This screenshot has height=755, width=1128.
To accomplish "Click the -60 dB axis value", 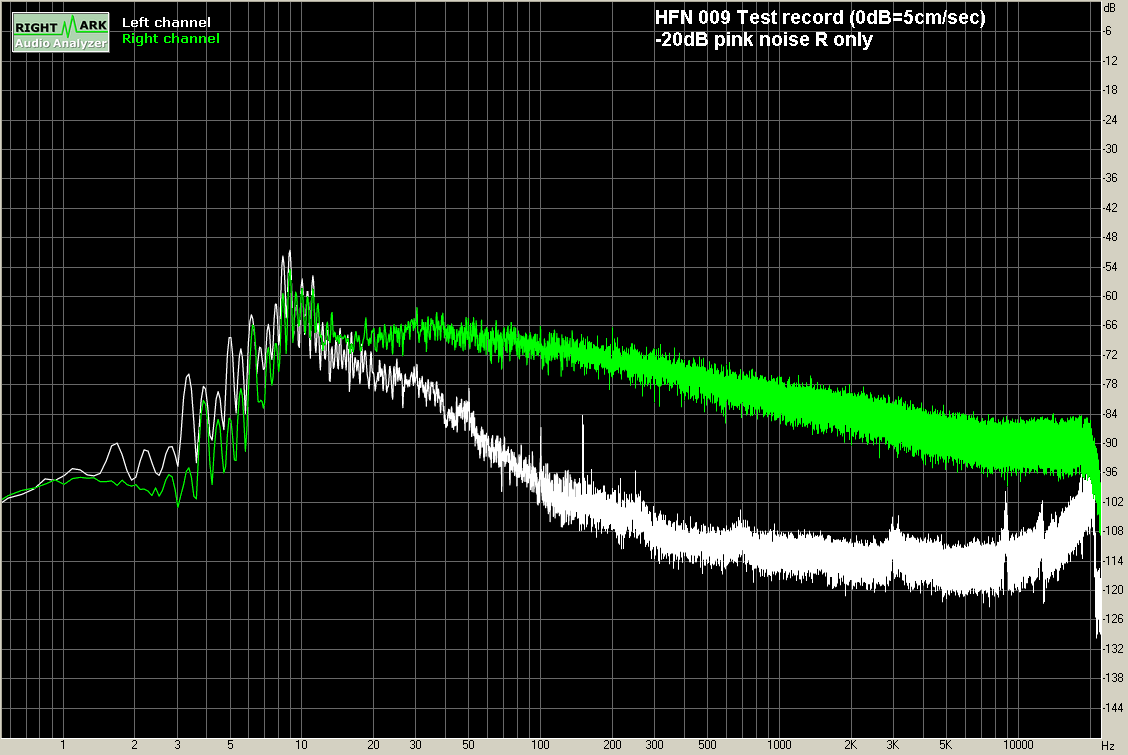I will (1110, 296).
